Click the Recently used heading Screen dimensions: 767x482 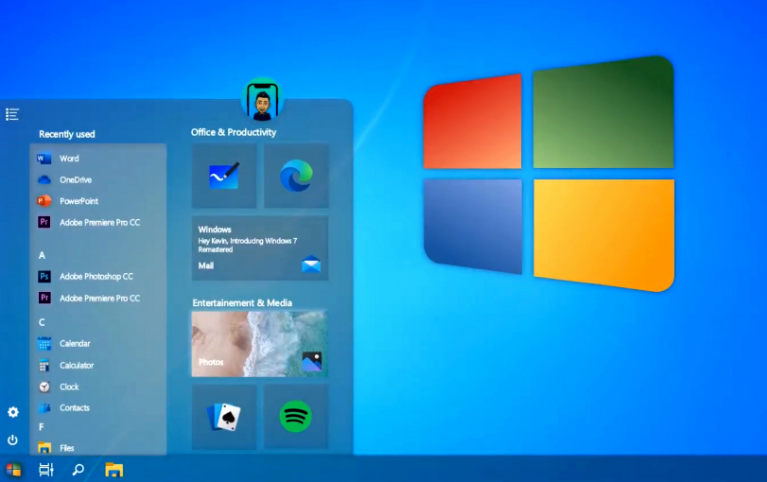click(x=67, y=134)
